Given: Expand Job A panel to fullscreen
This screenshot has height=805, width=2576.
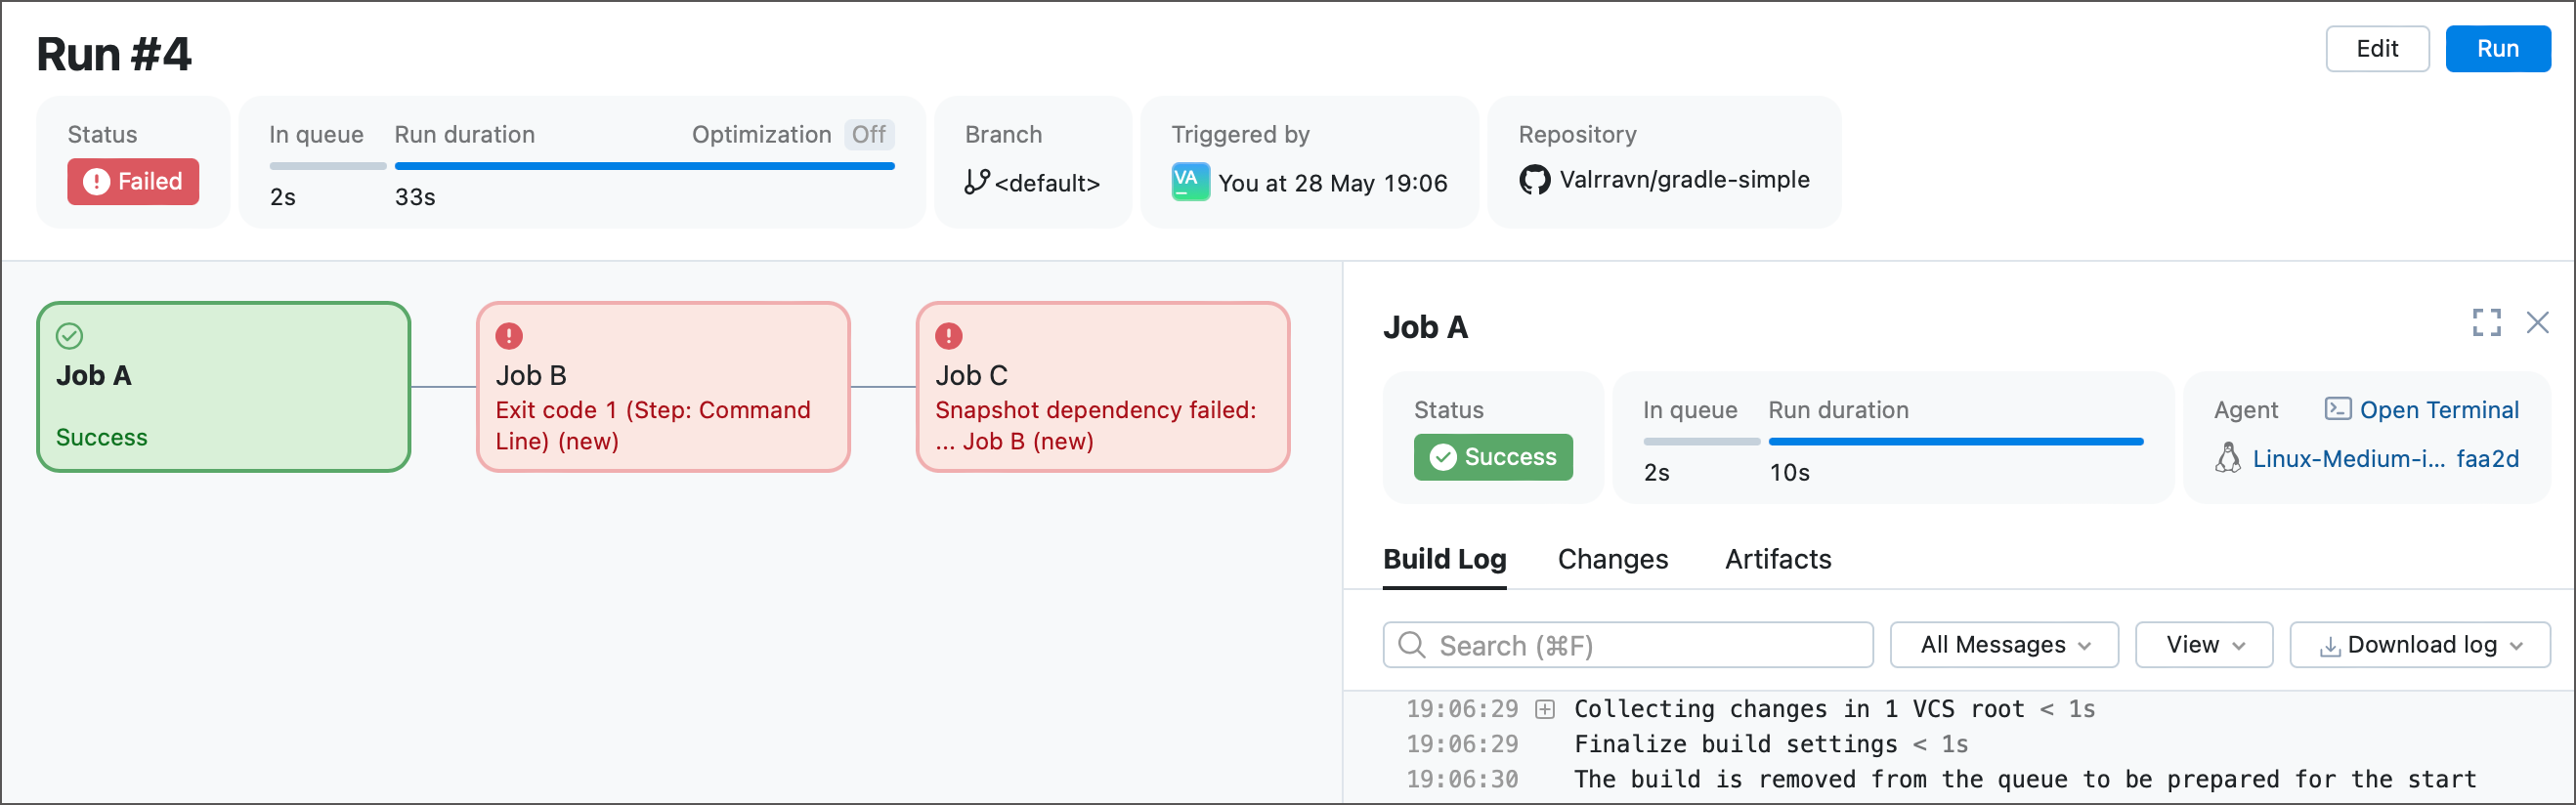Looking at the screenshot, I should click(x=2486, y=322).
